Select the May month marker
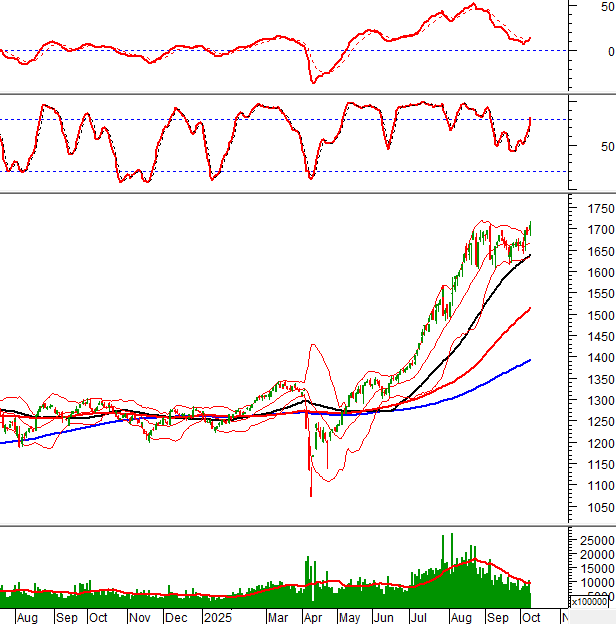 348,617
